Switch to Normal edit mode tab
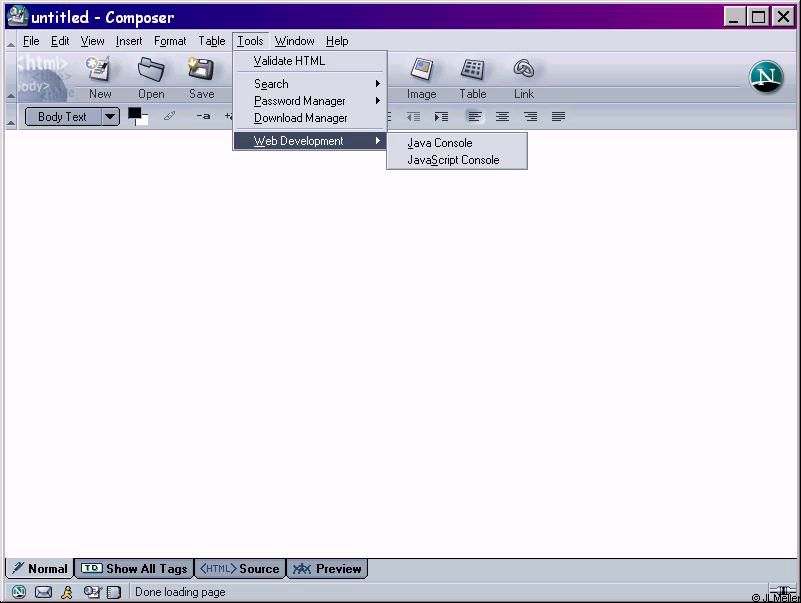The height and width of the screenshot is (603, 801). click(39, 569)
